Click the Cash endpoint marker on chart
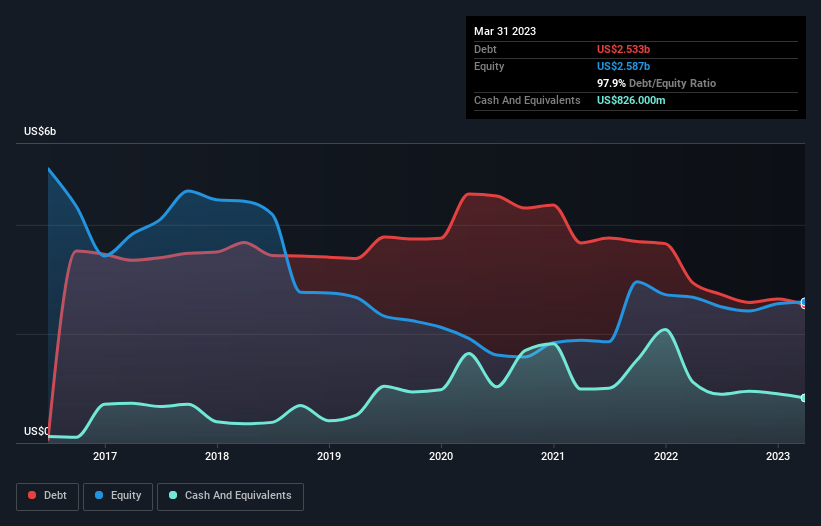The image size is (821, 526). (804, 398)
